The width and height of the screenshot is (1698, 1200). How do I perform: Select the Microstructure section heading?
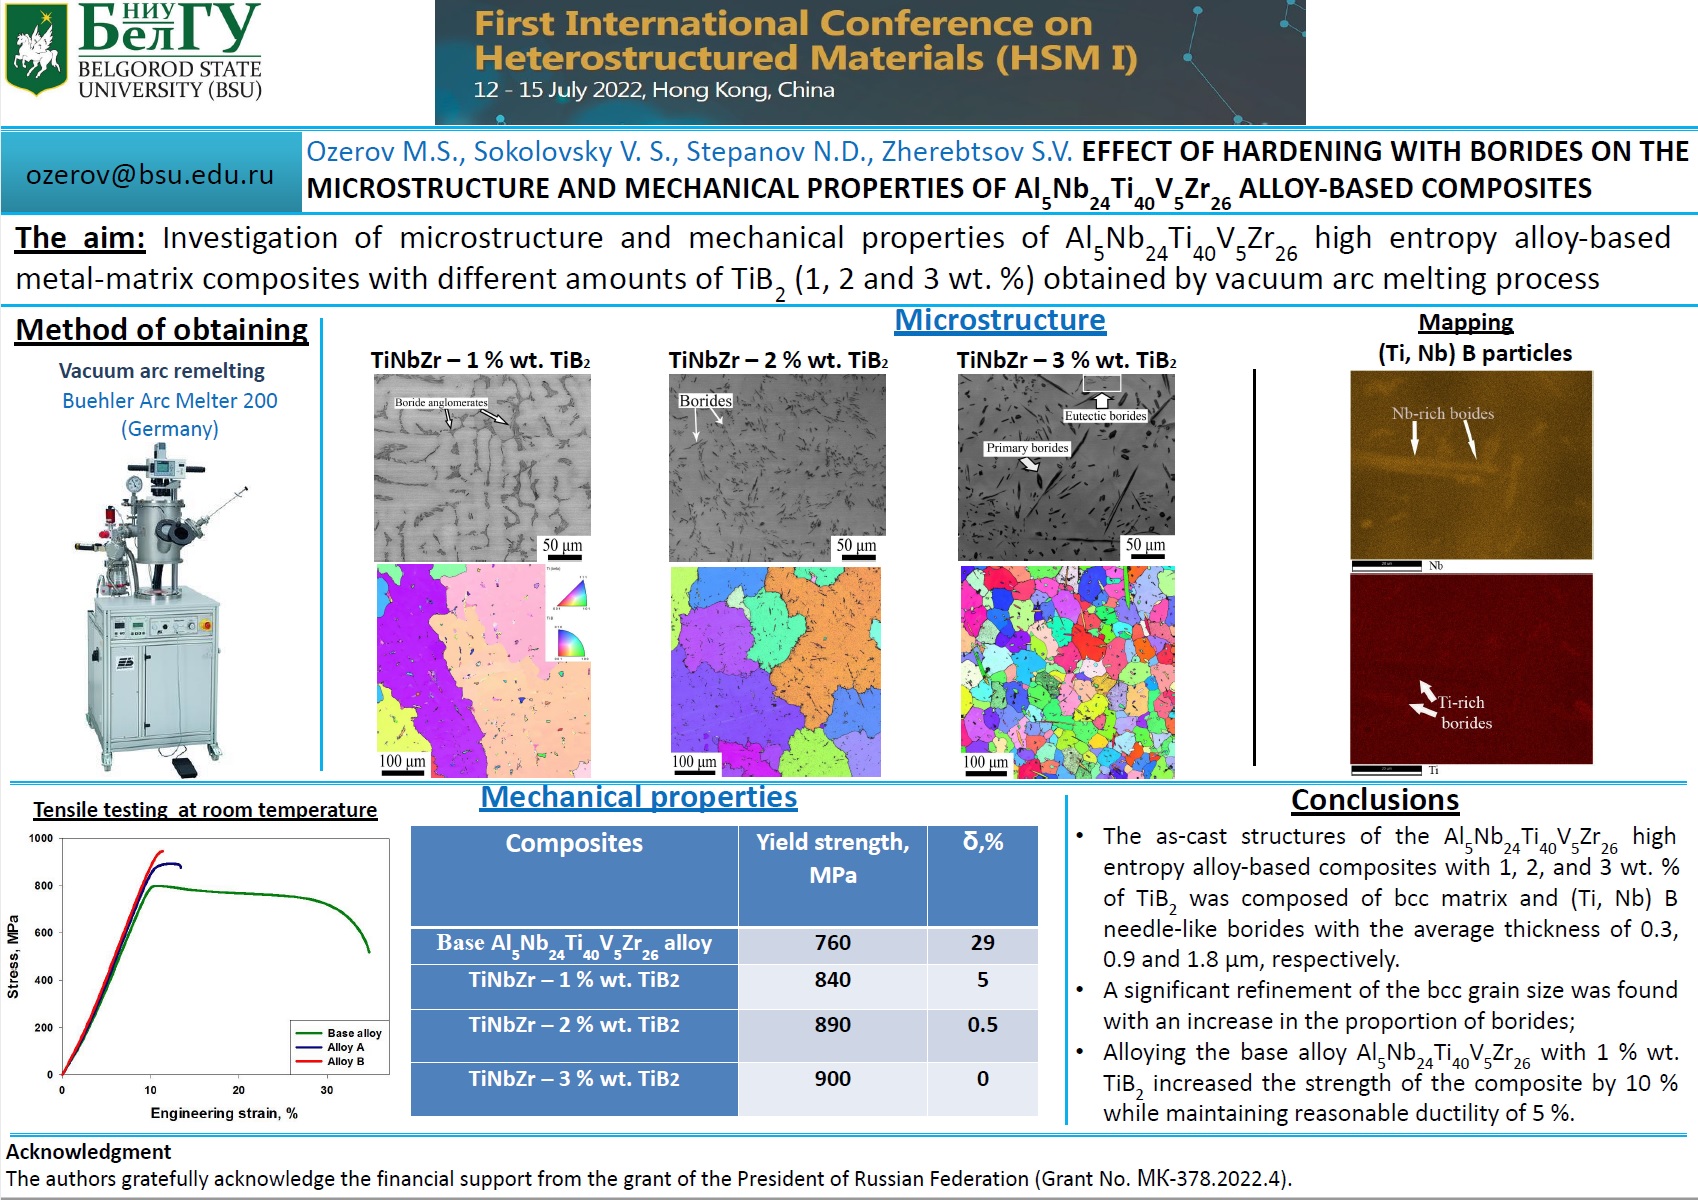pos(999,320)
